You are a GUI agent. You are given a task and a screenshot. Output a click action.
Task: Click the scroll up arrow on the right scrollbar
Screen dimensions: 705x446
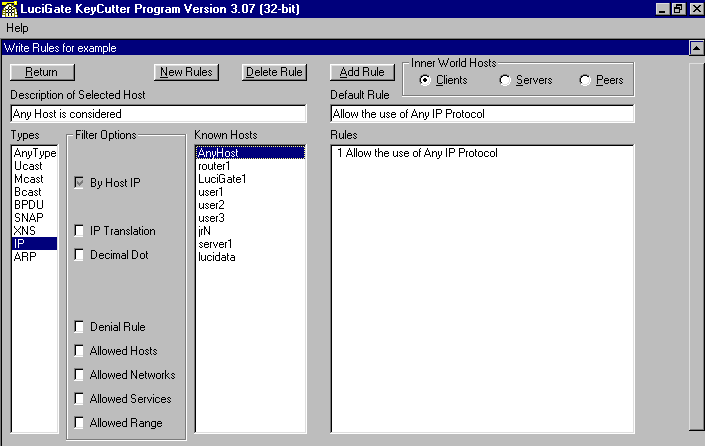click(x=696, y=48)
